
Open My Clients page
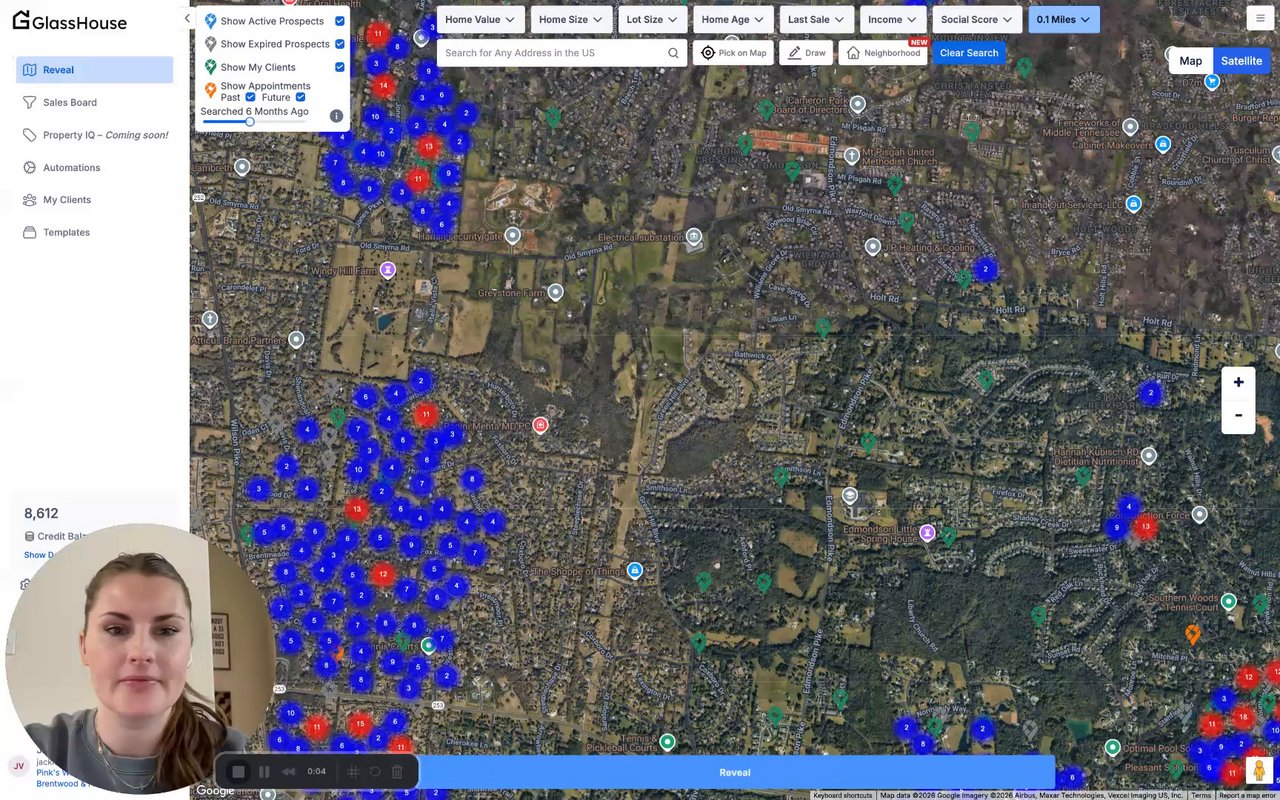(95, 200)
